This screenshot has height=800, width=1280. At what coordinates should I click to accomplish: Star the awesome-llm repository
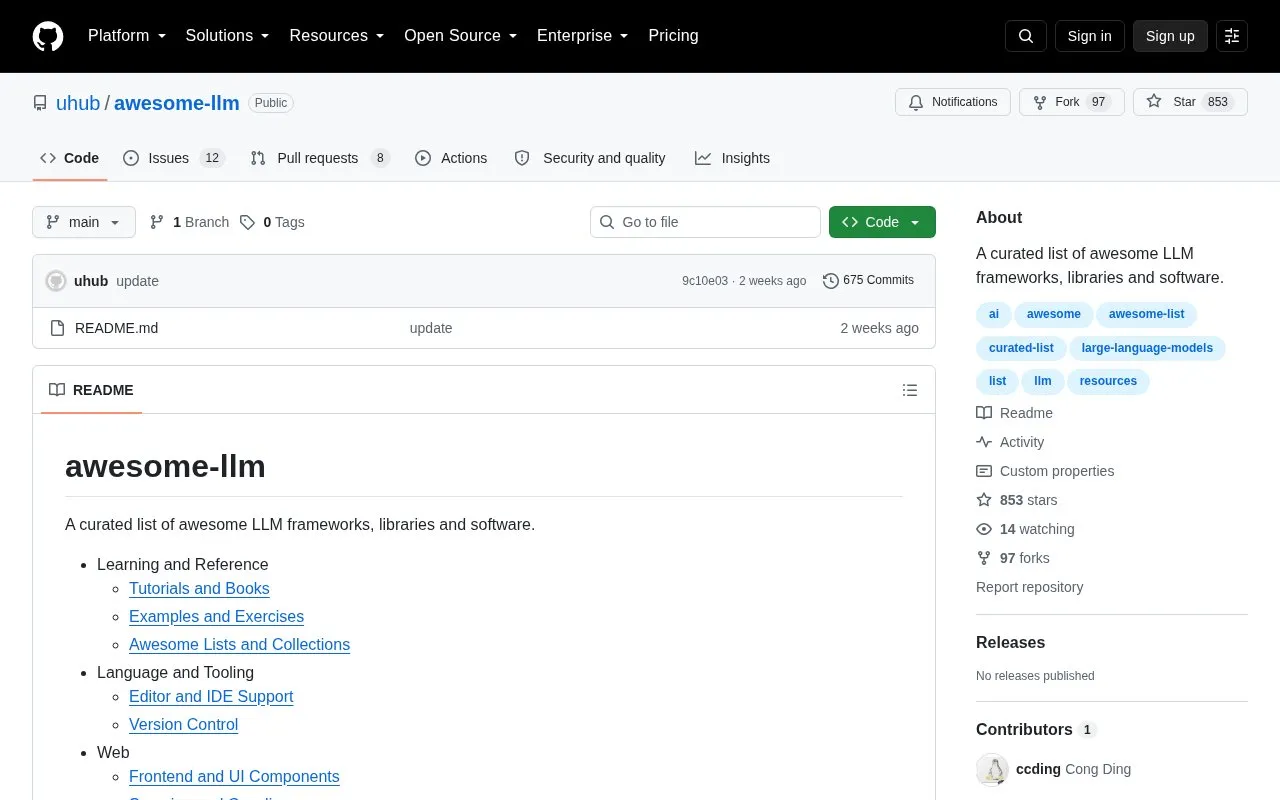pyautogui.click(x=1190, y=102)
